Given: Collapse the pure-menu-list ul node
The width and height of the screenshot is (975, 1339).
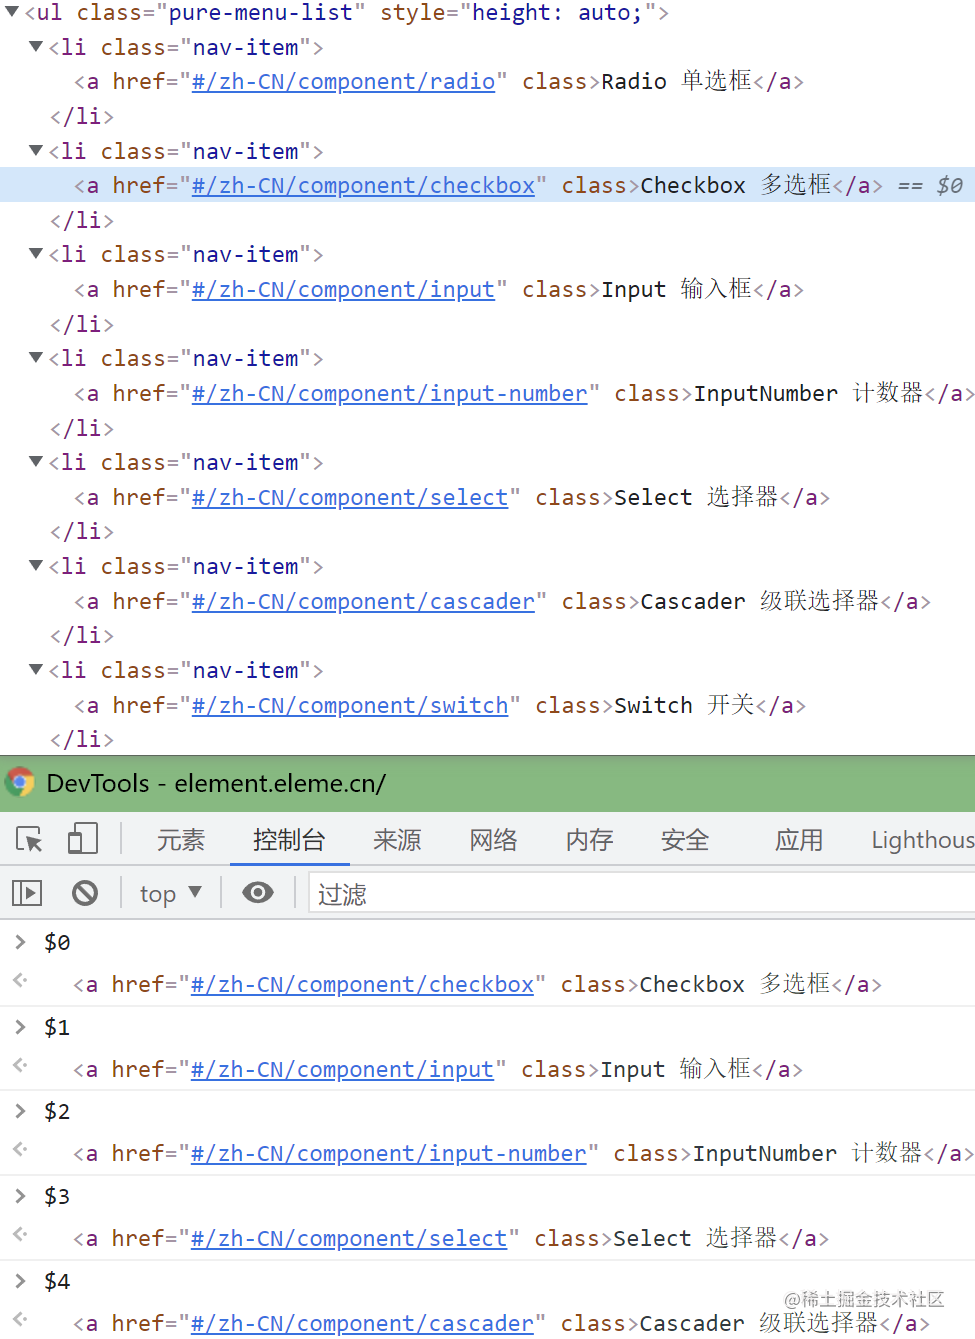Looking at the screenshot, I should pyautogui.click(x=12, y=12).
